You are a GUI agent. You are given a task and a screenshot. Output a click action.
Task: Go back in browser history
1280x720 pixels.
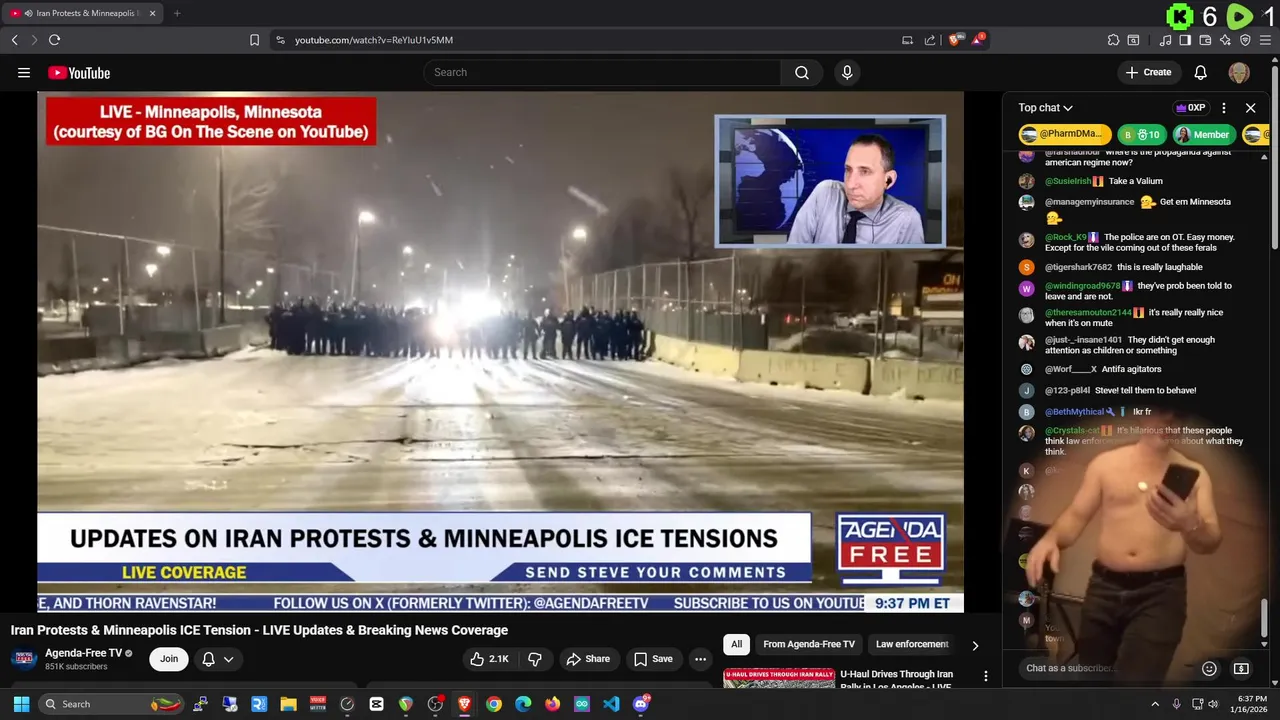(x=14, y=40)
